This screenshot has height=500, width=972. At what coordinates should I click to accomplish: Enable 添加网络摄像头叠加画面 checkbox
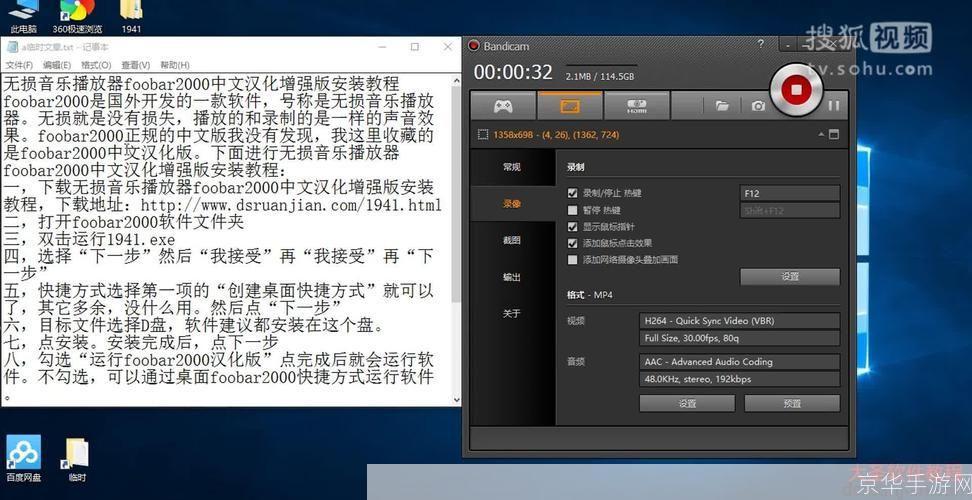point(573,259)
